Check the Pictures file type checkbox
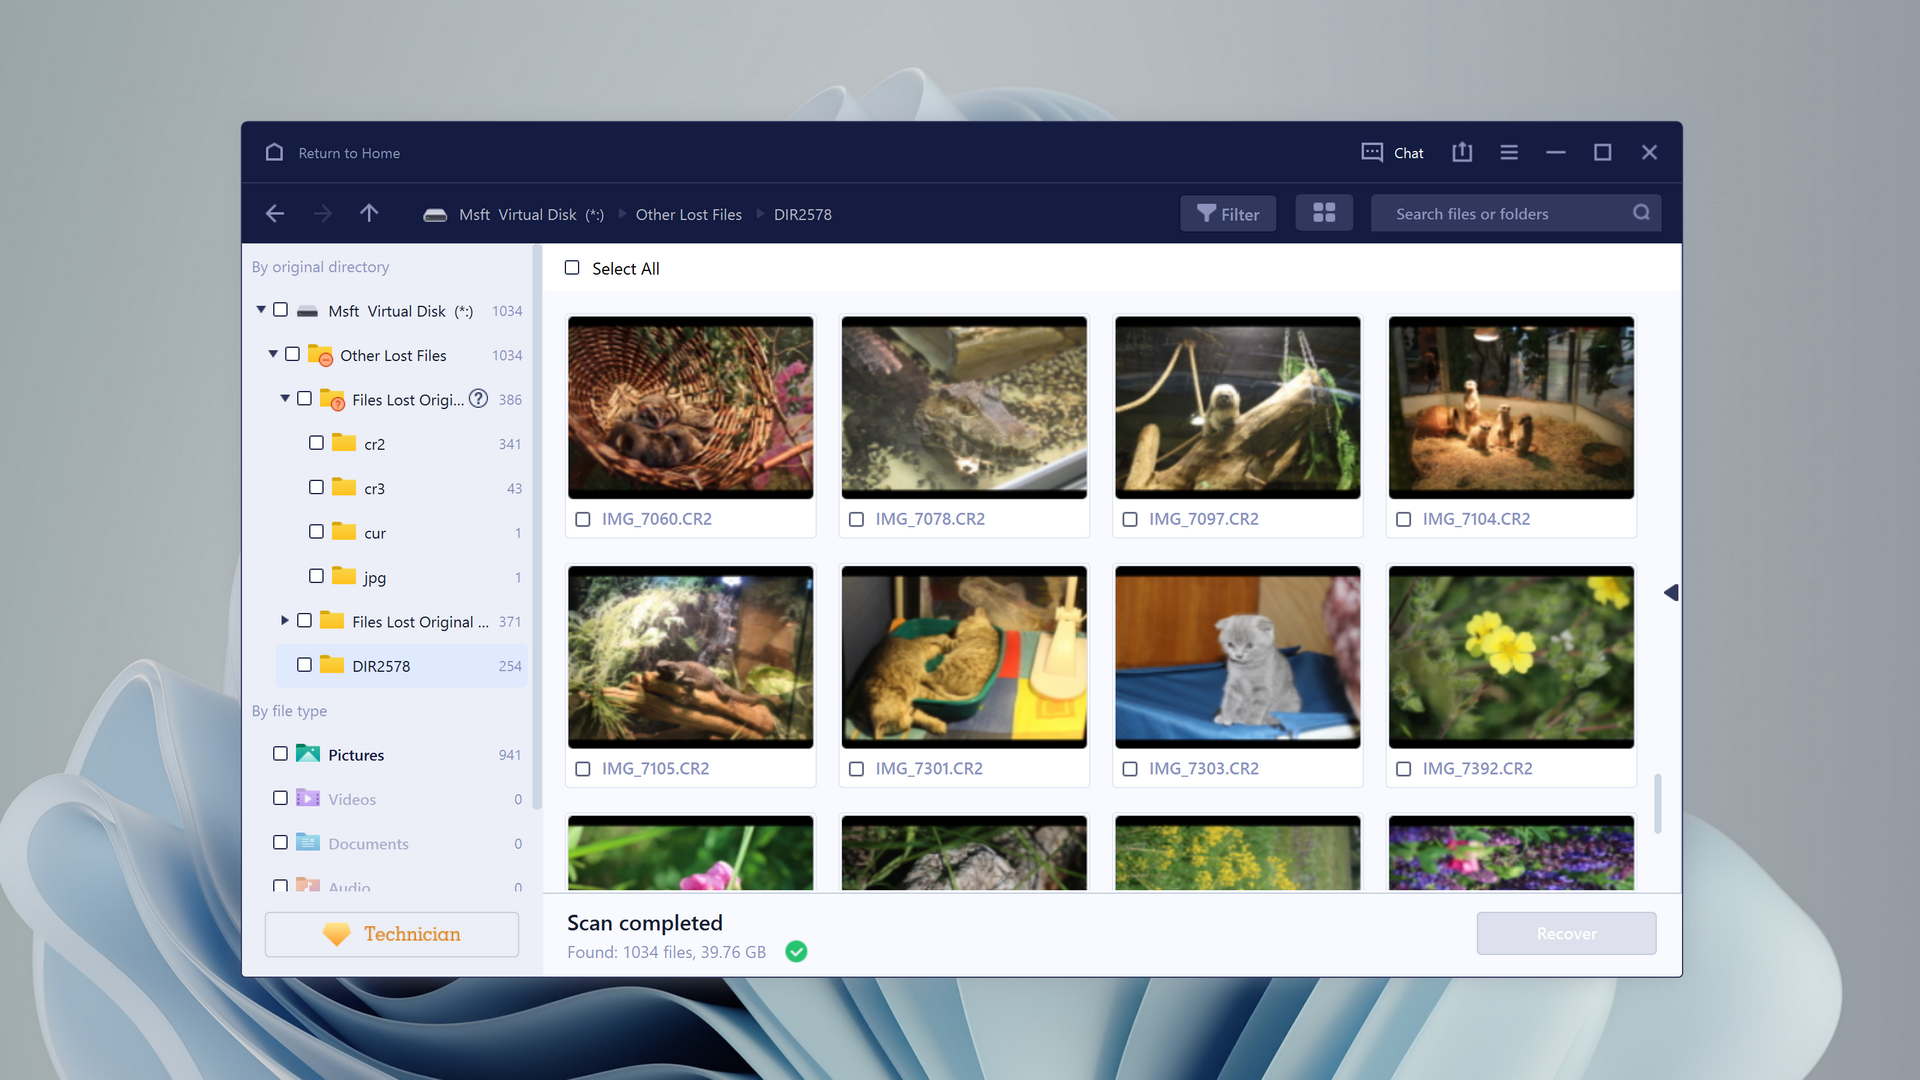This screenshot has height=1080, width=1920. pyautogui.click(x=281, y=753)
